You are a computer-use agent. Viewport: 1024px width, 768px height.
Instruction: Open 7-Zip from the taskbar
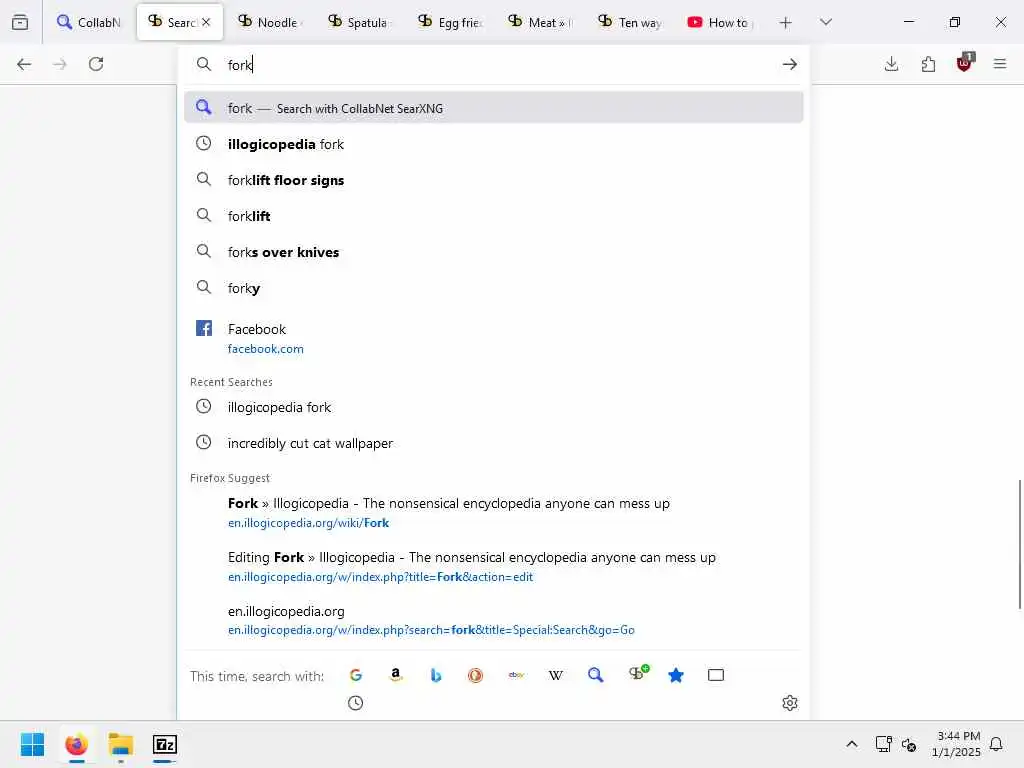(x=165, y=744)
